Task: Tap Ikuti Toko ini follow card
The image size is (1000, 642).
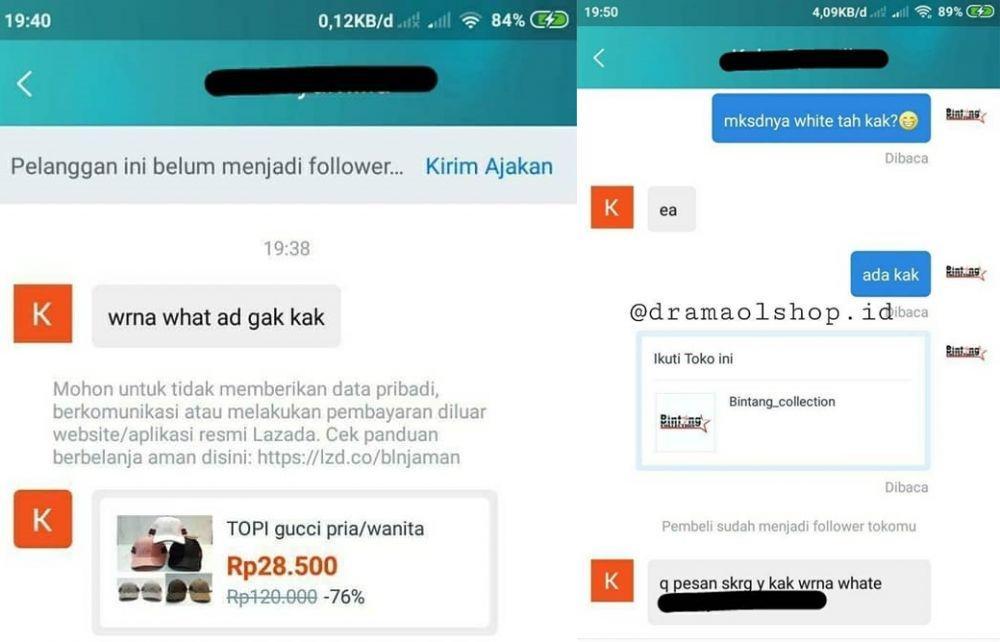Action: pos(783,400)
